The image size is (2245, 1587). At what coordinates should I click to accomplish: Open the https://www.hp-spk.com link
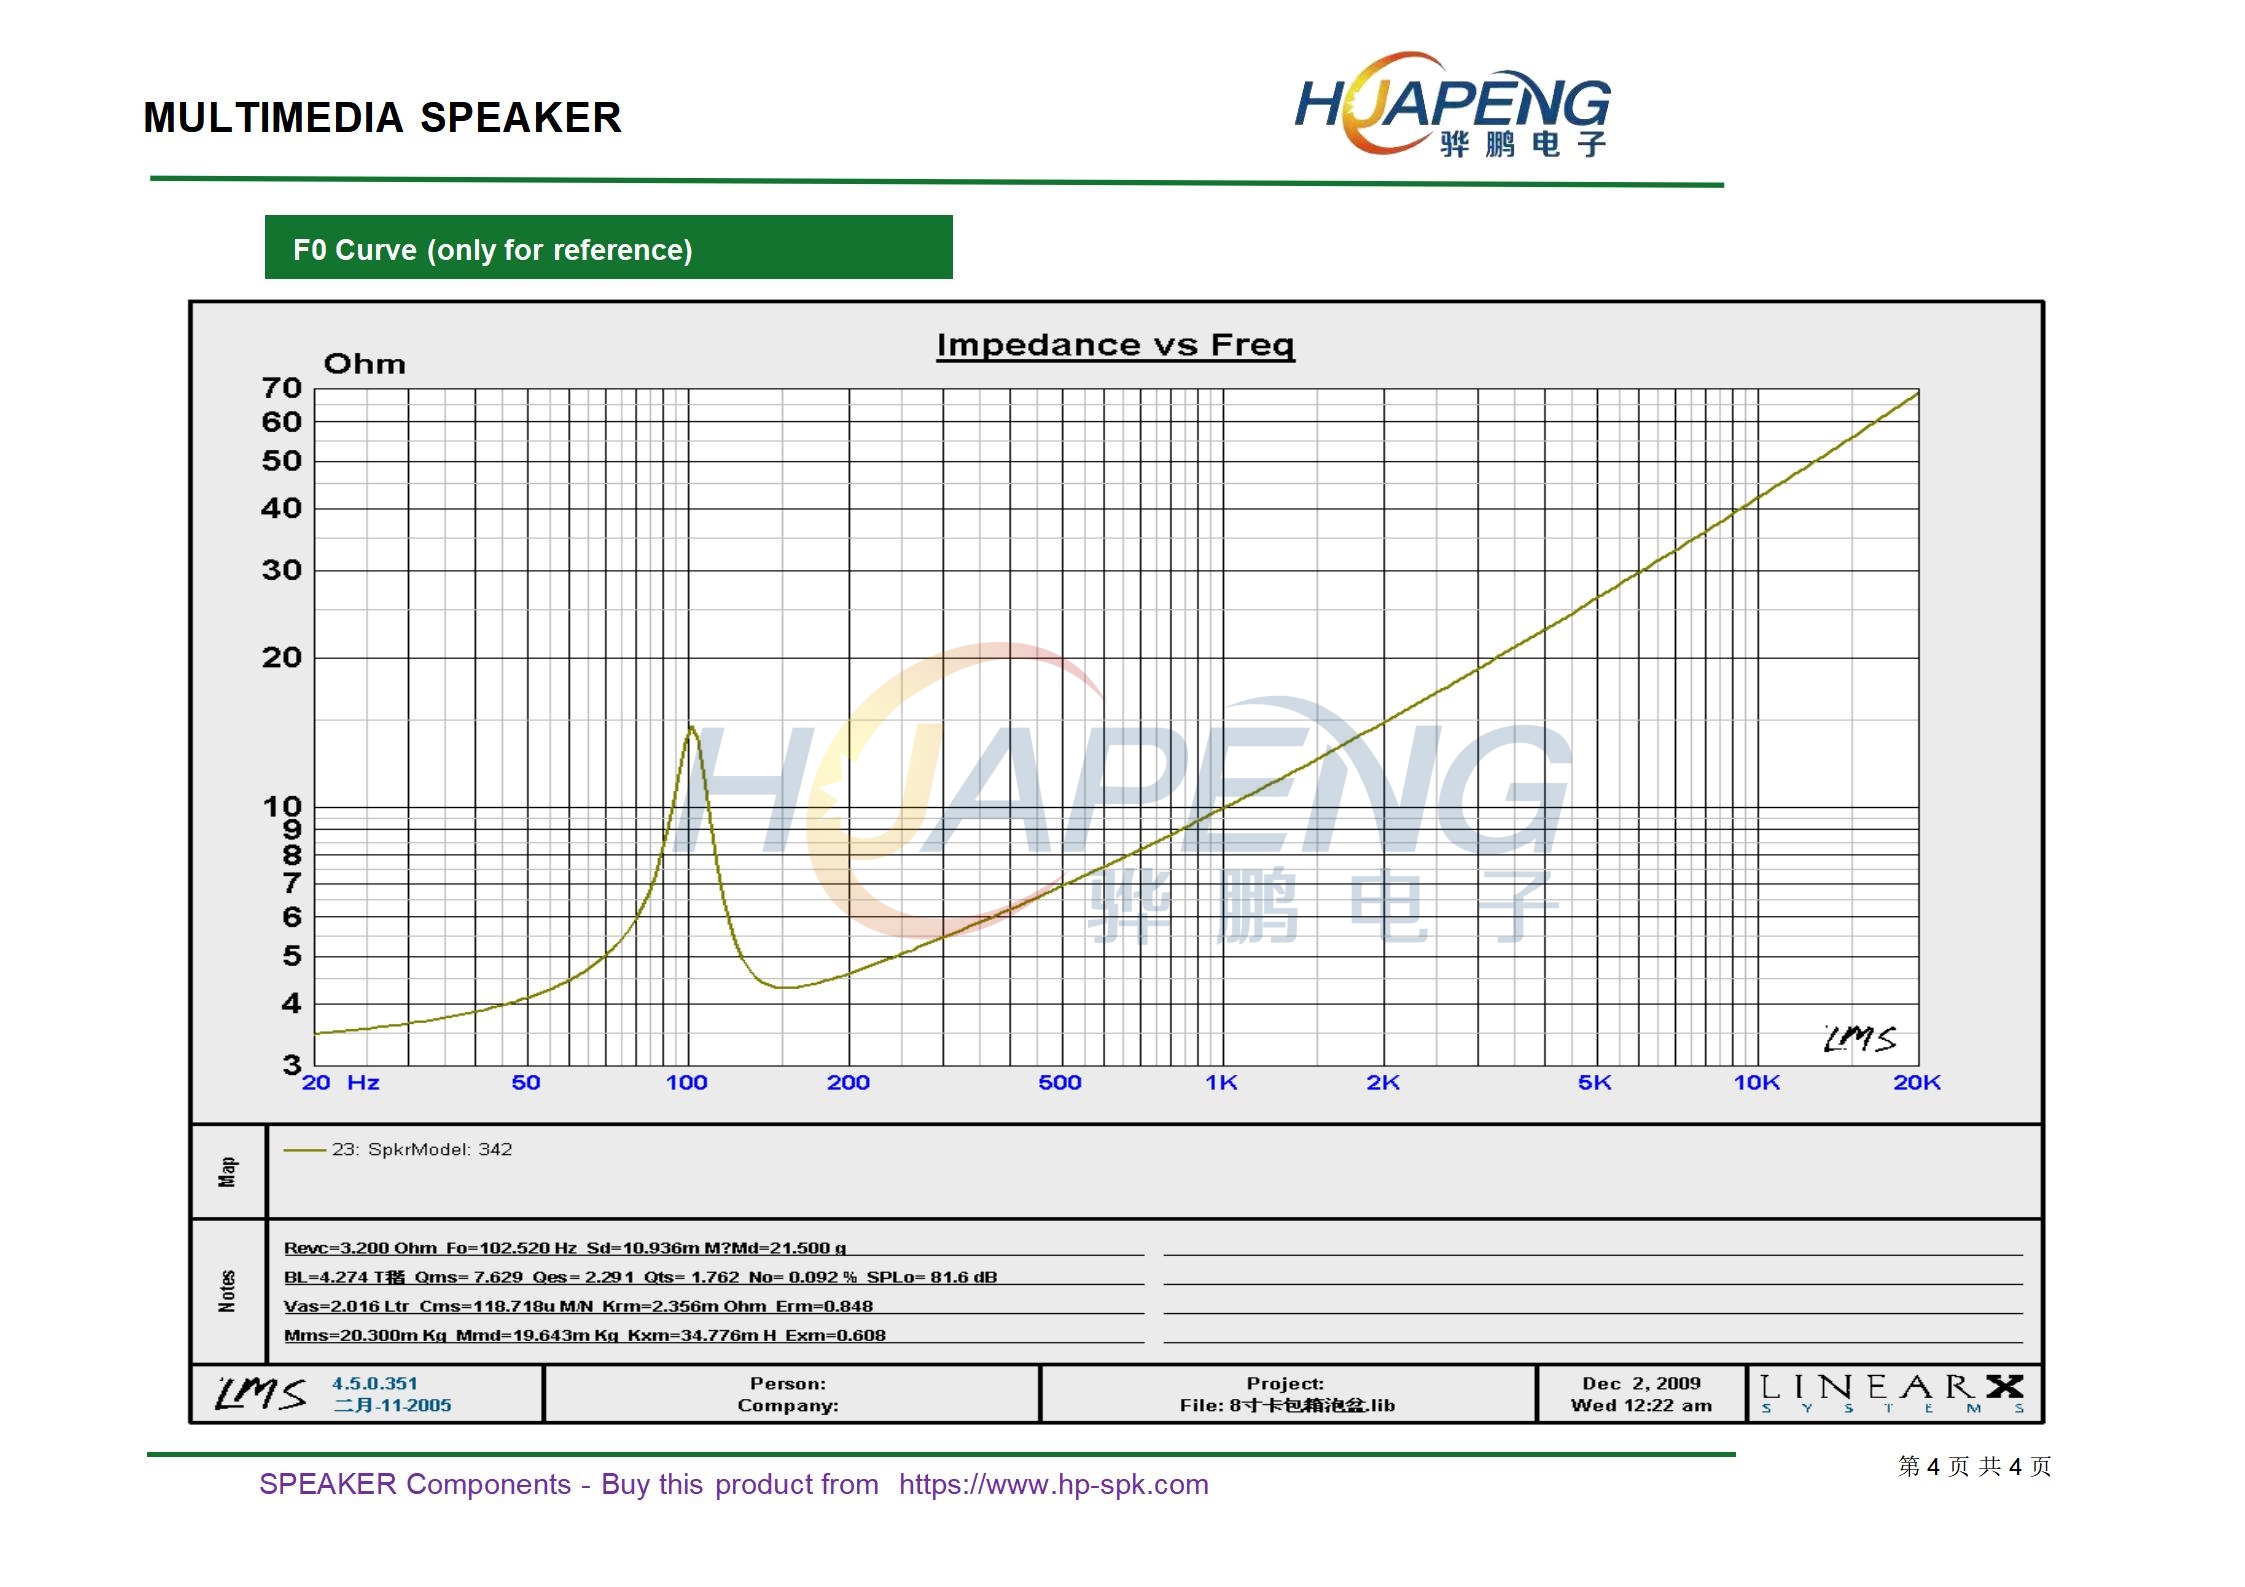[1053, 1484]
